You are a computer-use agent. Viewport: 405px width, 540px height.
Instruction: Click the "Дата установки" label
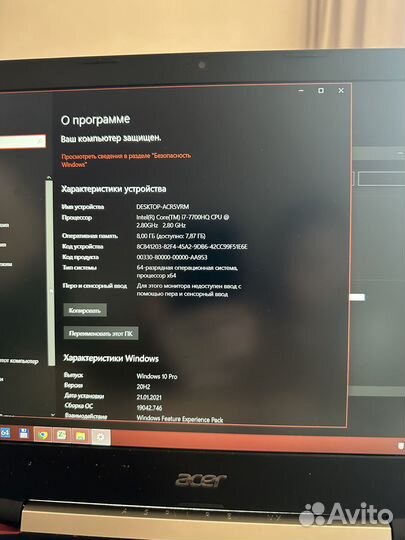[x=84, y=396]
